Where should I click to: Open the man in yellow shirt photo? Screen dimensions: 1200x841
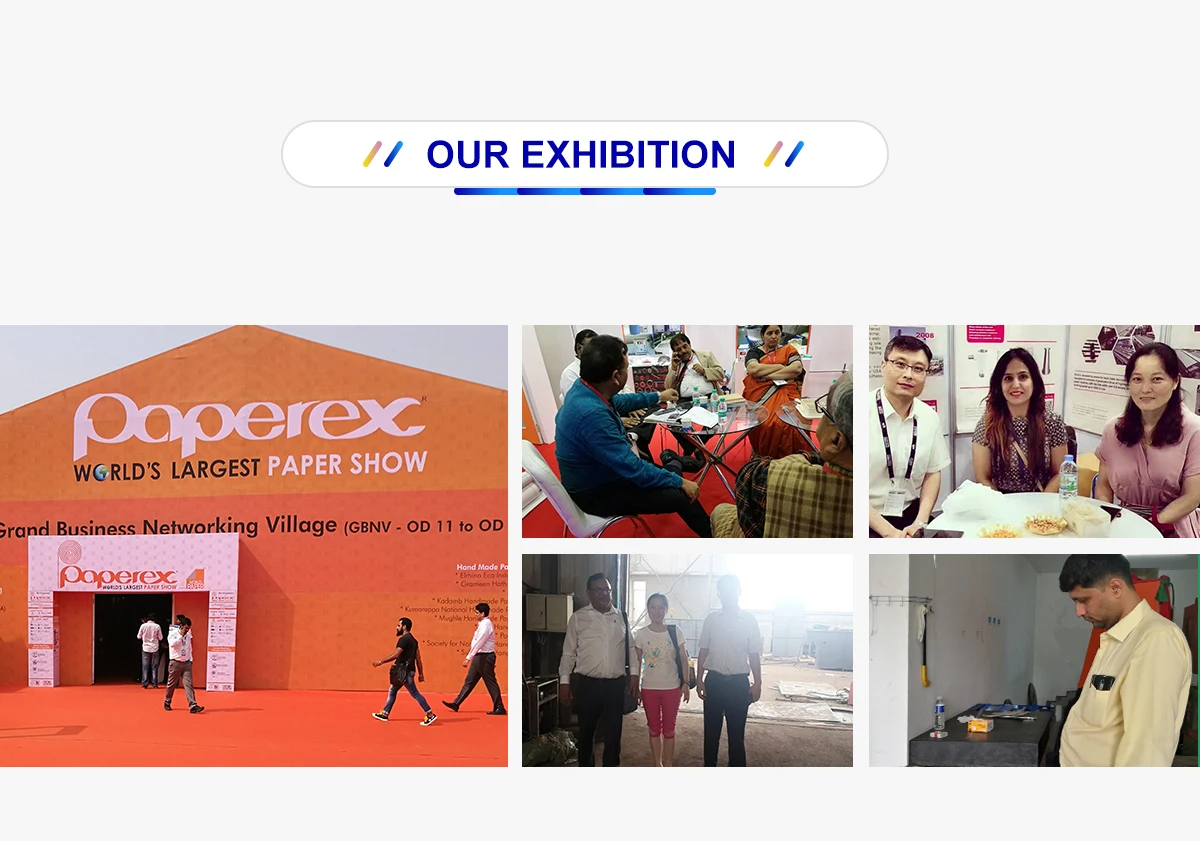point(1034,661)
